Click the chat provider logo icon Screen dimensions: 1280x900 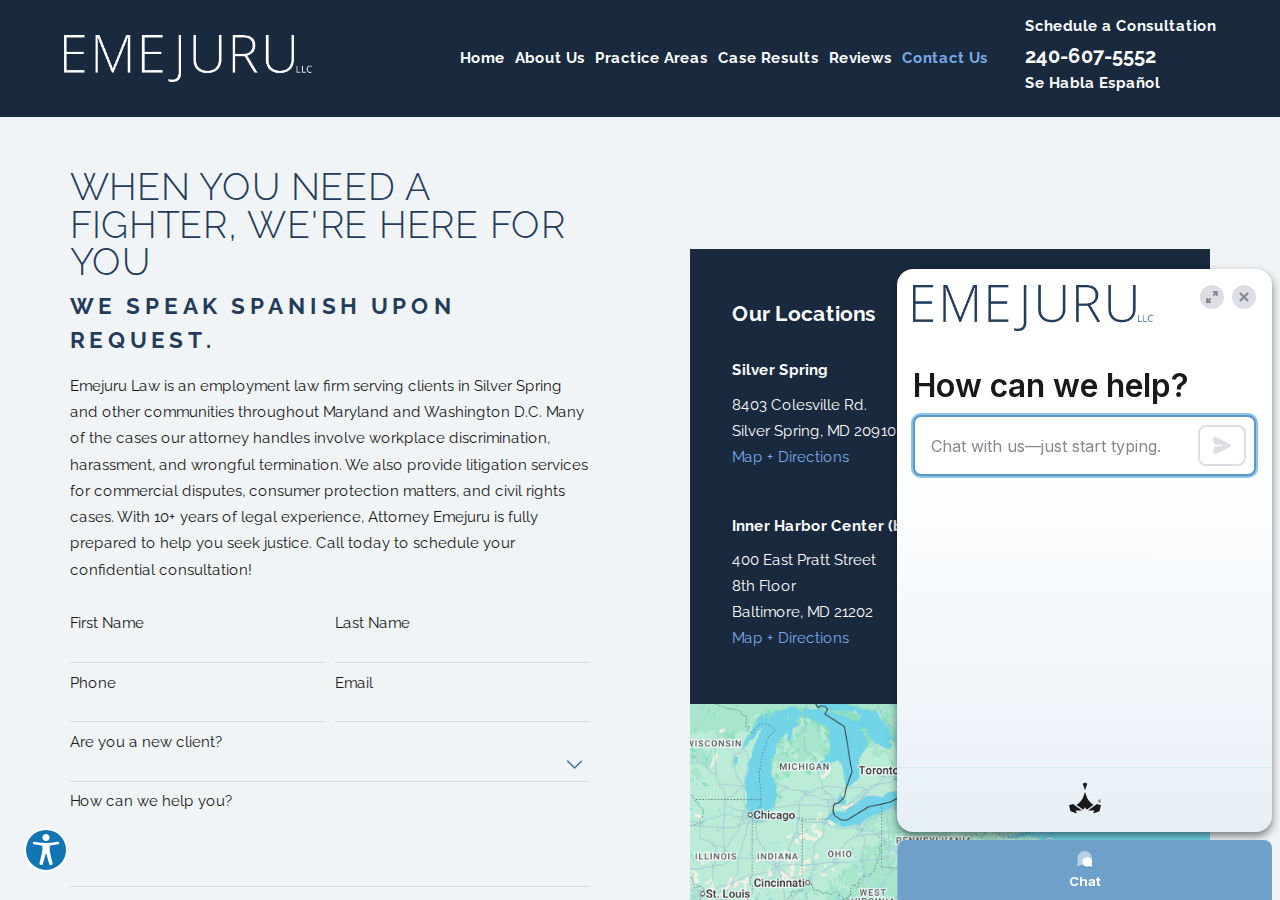pos(1085,799)
